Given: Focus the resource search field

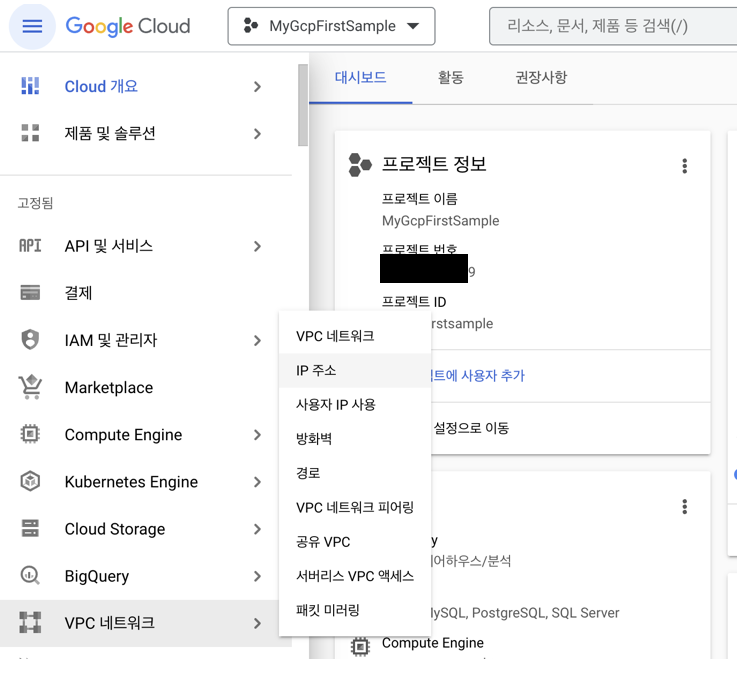Looking at the screenshot, I should (615, 27).
